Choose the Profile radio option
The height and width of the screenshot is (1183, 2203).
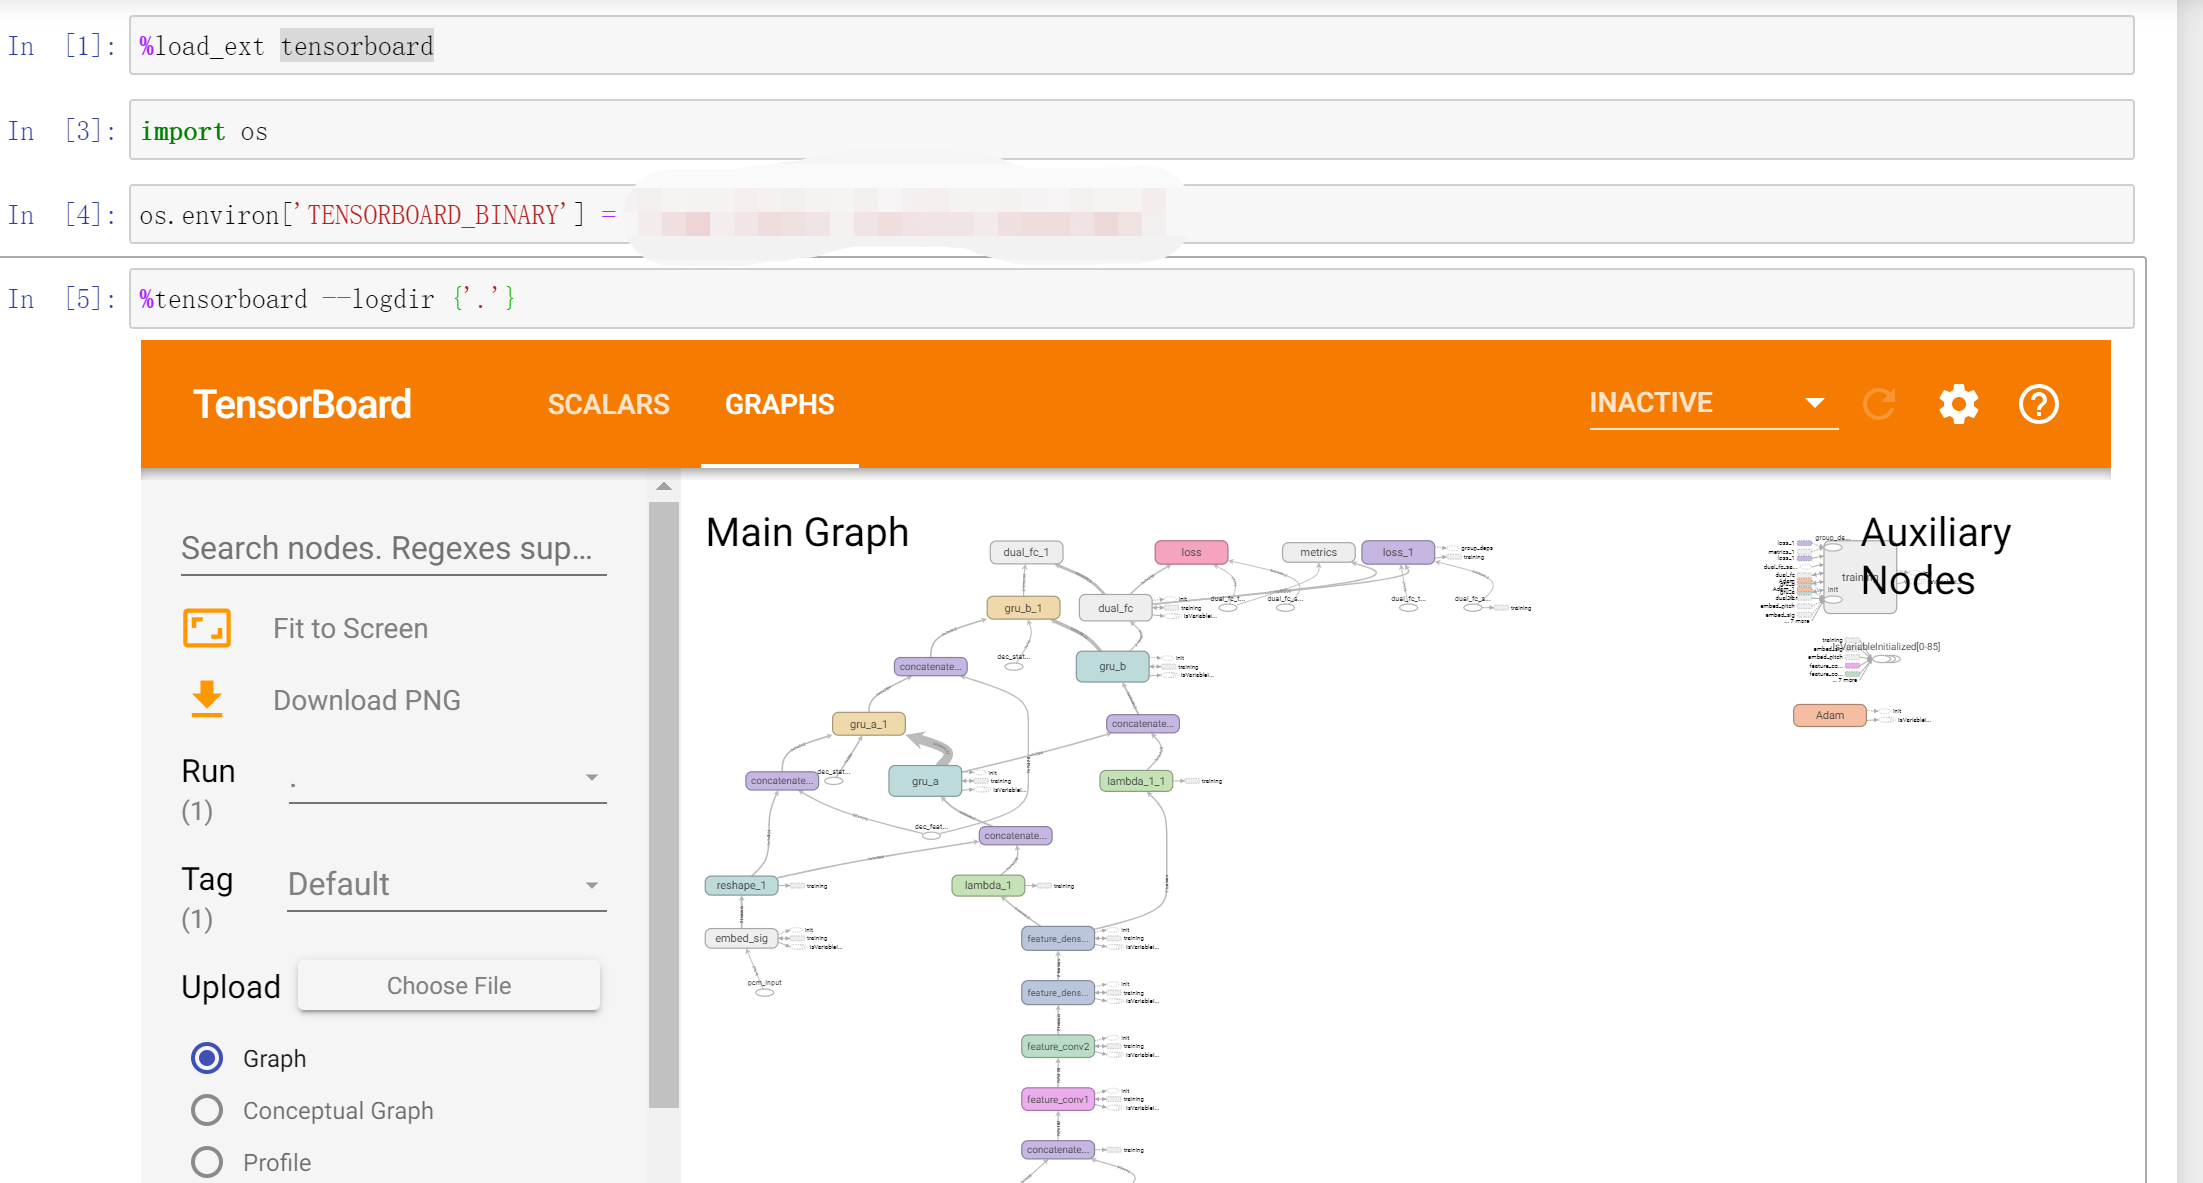pyautogui.click(x=207, y=1162)
